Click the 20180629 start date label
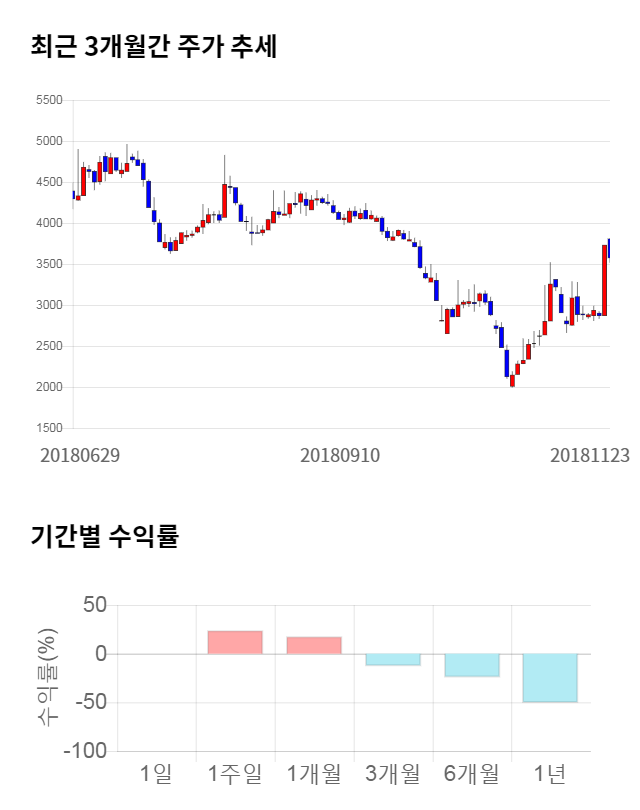 point(80,455)
